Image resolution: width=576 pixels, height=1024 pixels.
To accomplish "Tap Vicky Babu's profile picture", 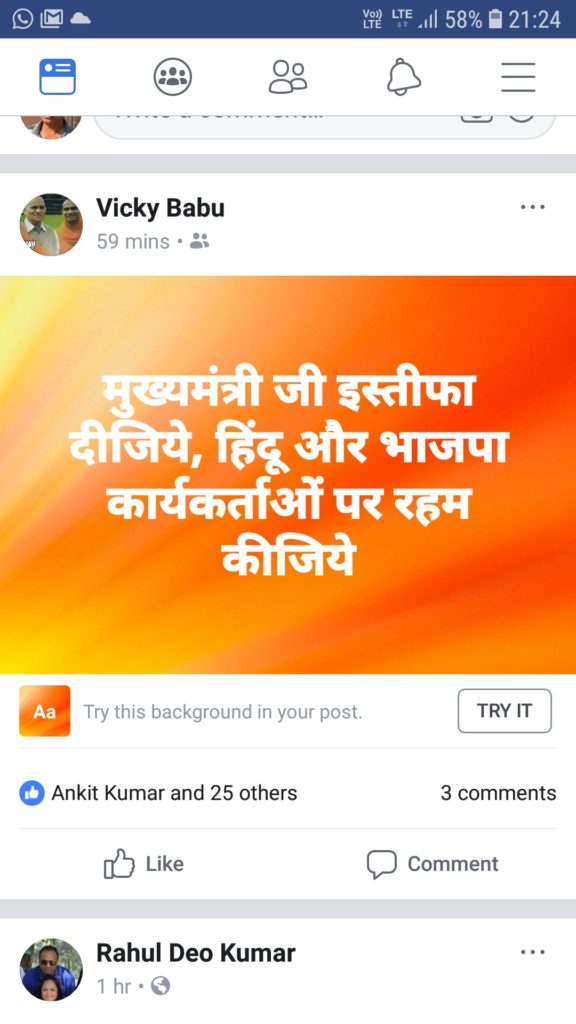I will click(x=51, y=224).
